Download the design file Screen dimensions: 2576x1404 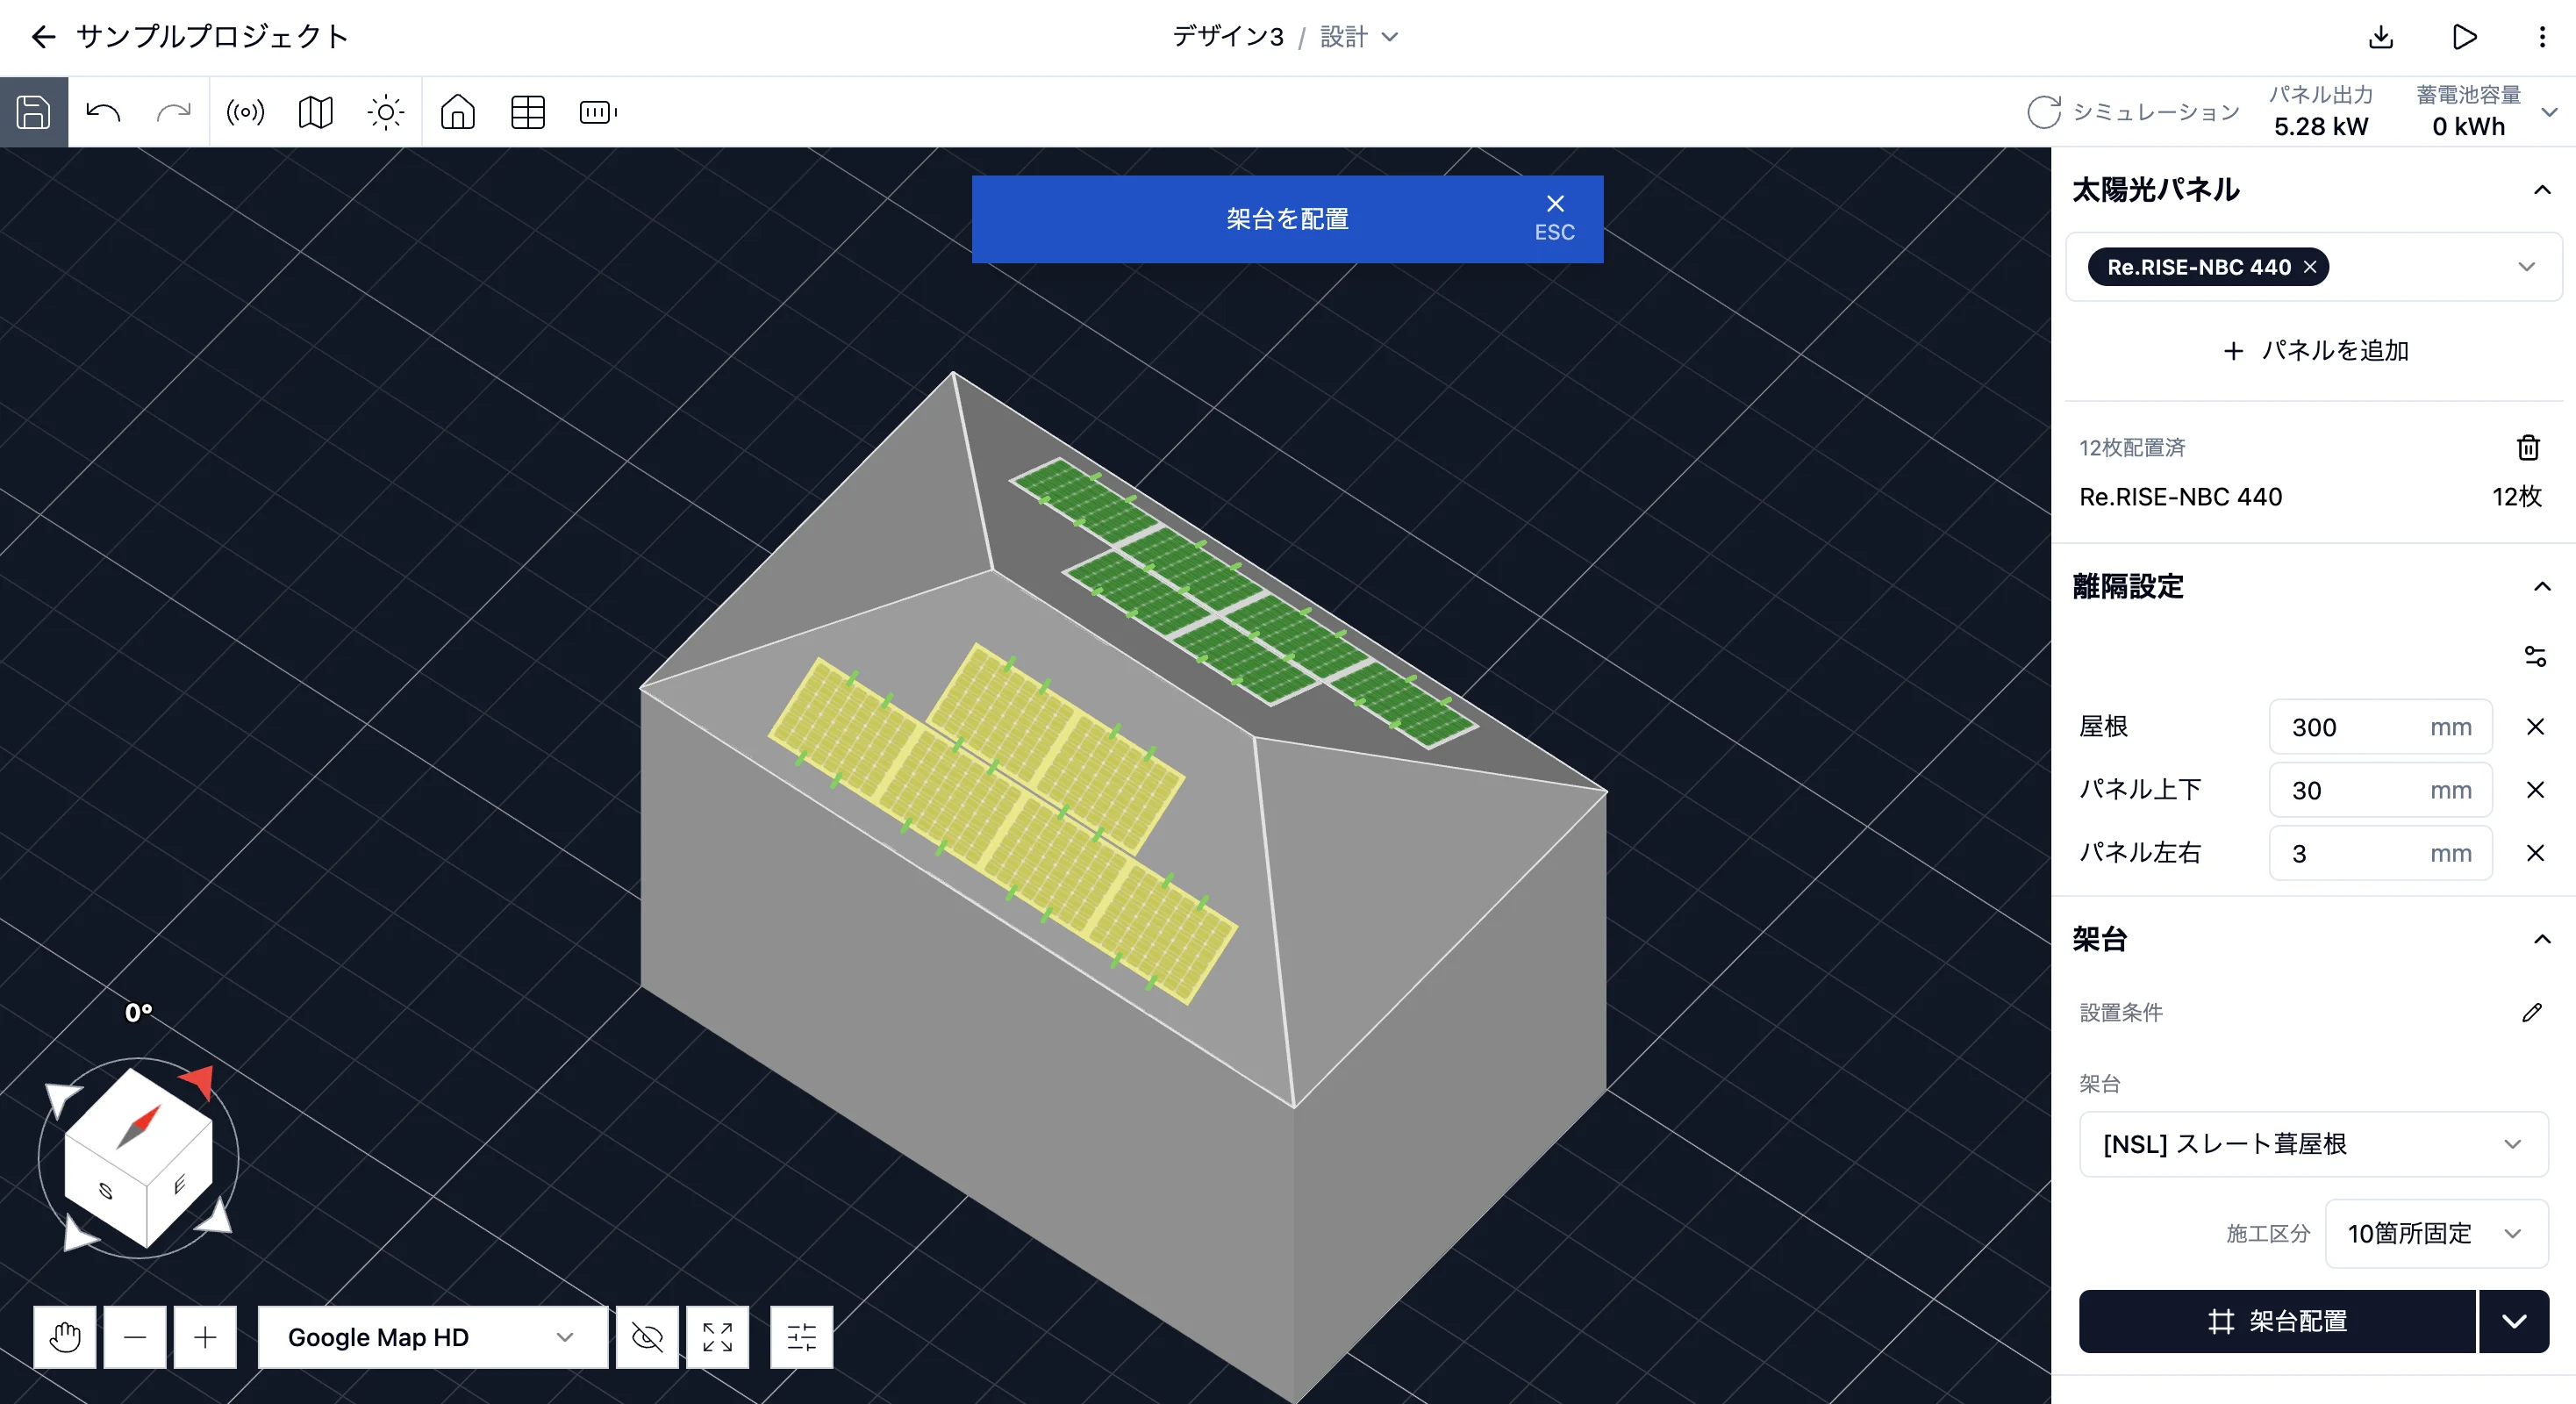click(2381, 37)
